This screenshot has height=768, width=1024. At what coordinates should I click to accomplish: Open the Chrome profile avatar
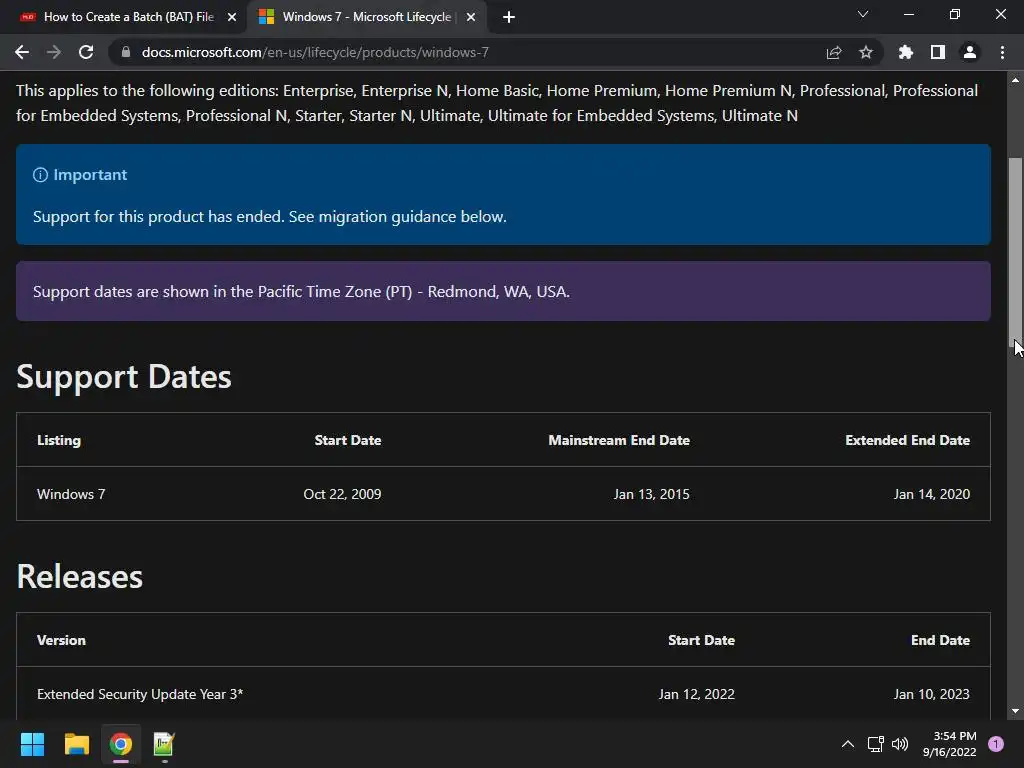point(970,52)
